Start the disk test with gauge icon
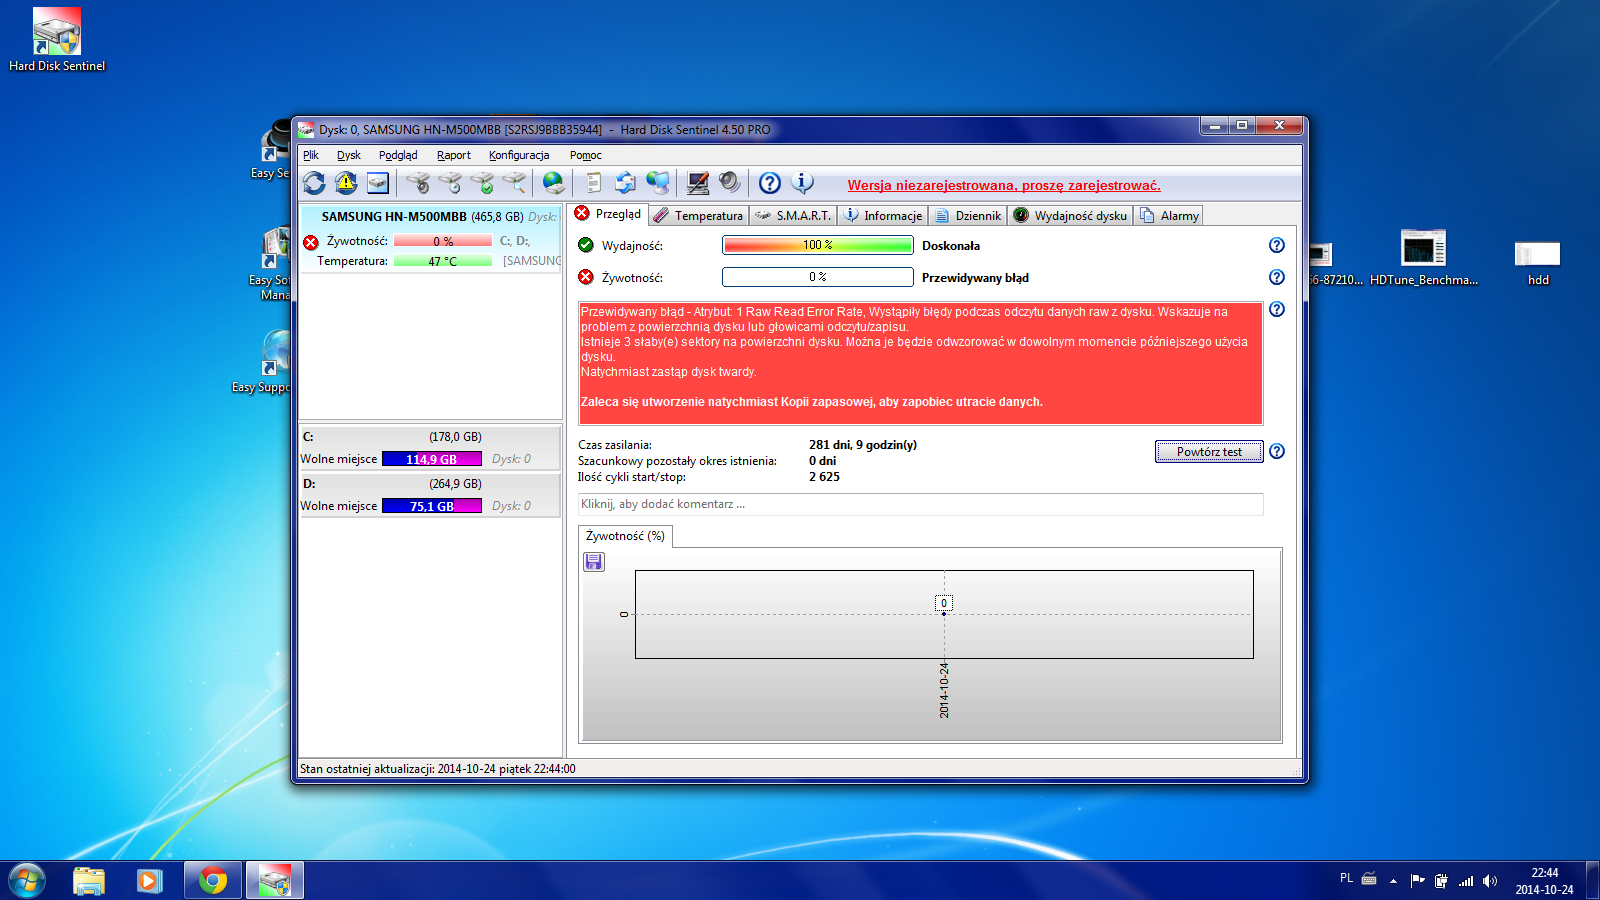Image resolution: width=1600 pixels, height=900 pixels. point(418,183)
